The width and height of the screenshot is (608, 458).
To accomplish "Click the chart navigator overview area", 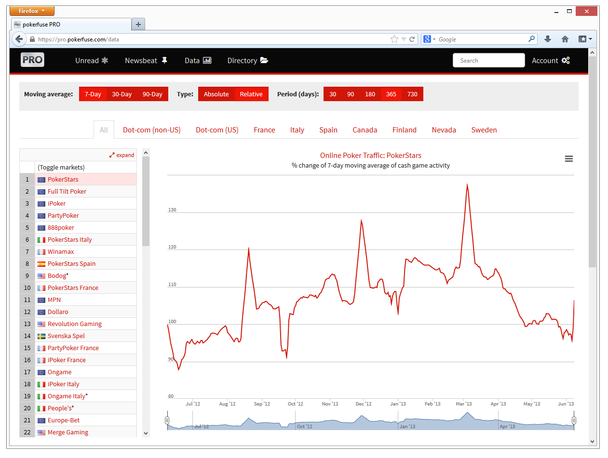I will click(370, 421).
